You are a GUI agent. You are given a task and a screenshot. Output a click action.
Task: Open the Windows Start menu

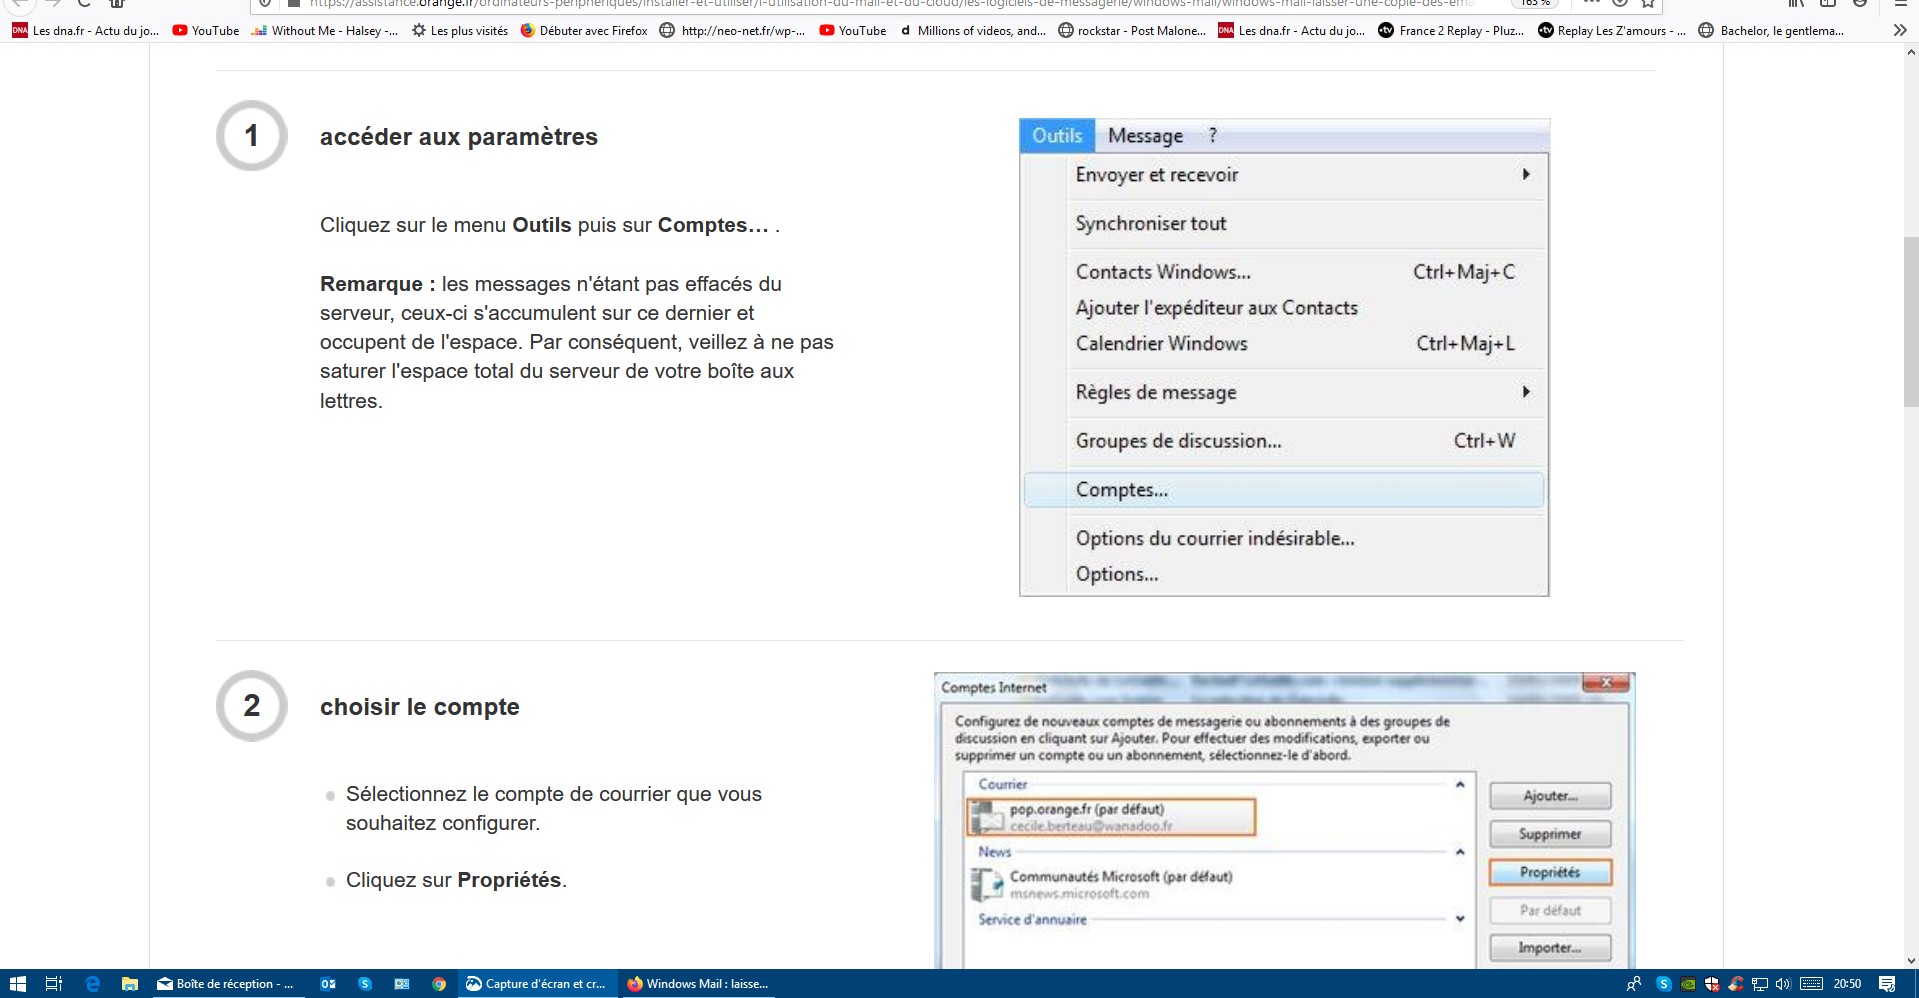17,984
